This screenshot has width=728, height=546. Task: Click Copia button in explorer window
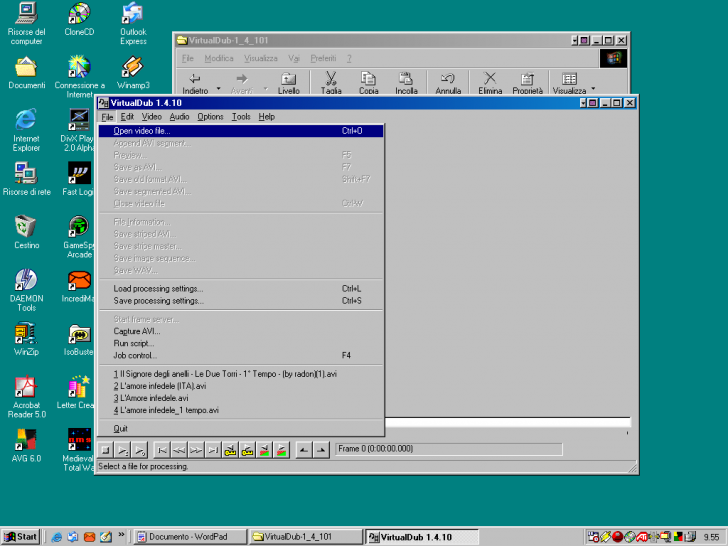coord(369,84)
